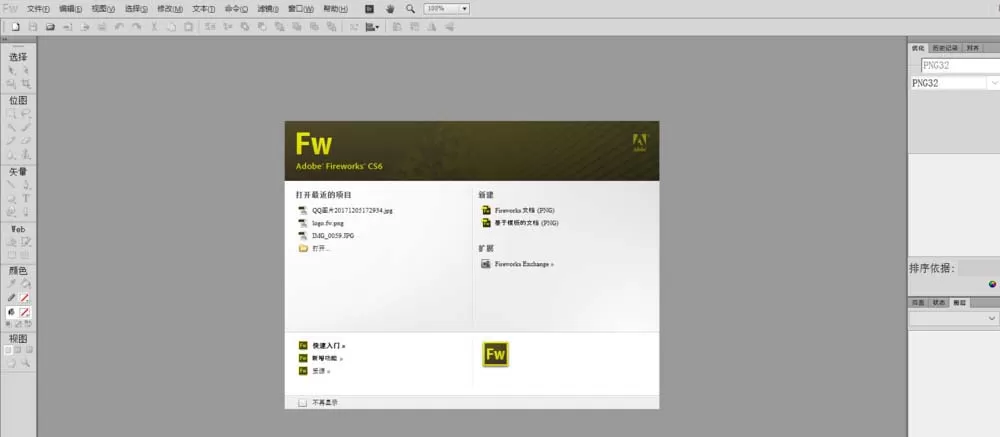Open the dropdown below the 图层 tab
The image size is (1000, 437).
(953, 318)
